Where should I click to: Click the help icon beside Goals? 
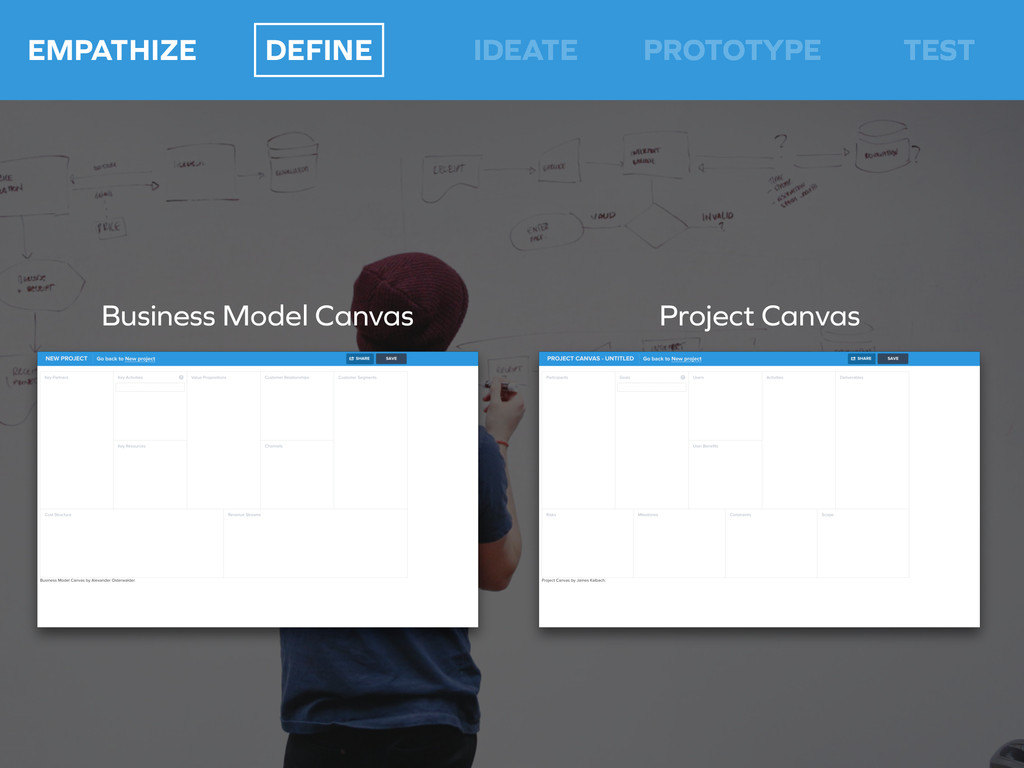pos(683,378)
